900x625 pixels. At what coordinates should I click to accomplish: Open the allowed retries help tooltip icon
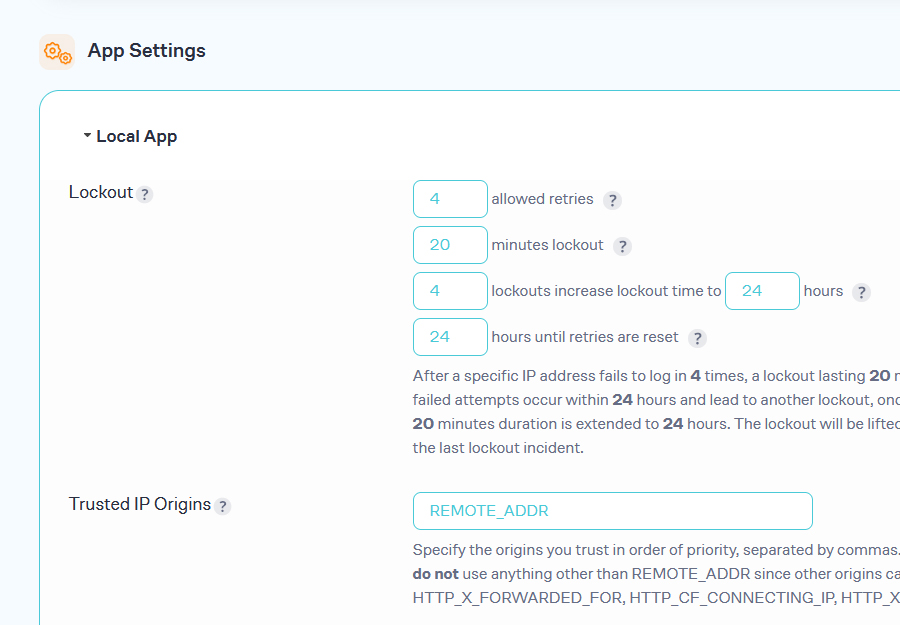click(x=612, y=200)
